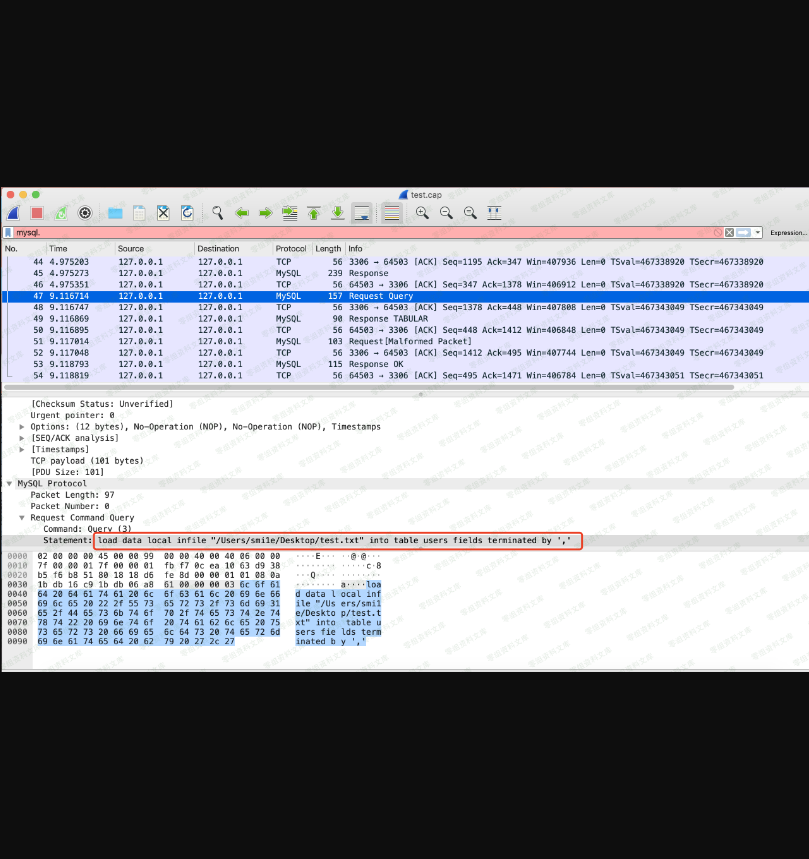Image resolution: width=809 pixels, height=859 pixels.
Task: Expand the Options (12 bytes) tree node
Action: coord(23,427)
